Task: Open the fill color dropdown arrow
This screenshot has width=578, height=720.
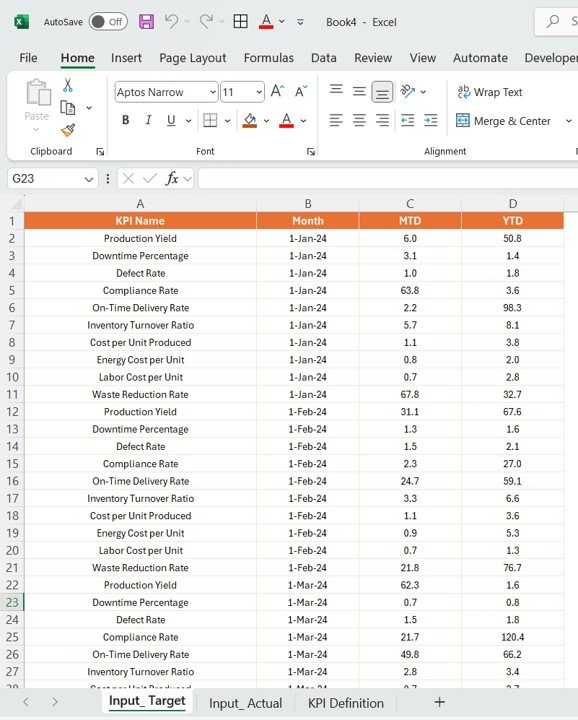Action: [266, 121]
